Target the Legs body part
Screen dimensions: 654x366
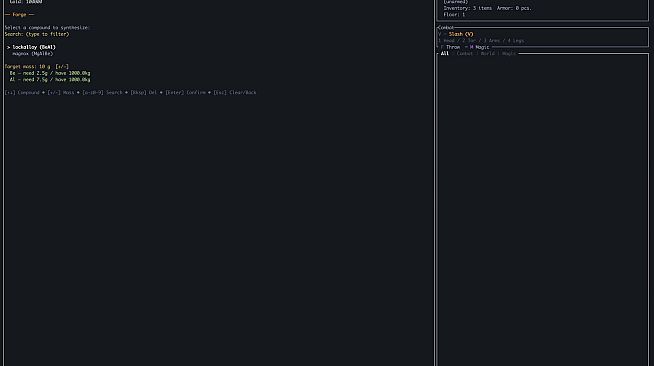click(516, 41)
